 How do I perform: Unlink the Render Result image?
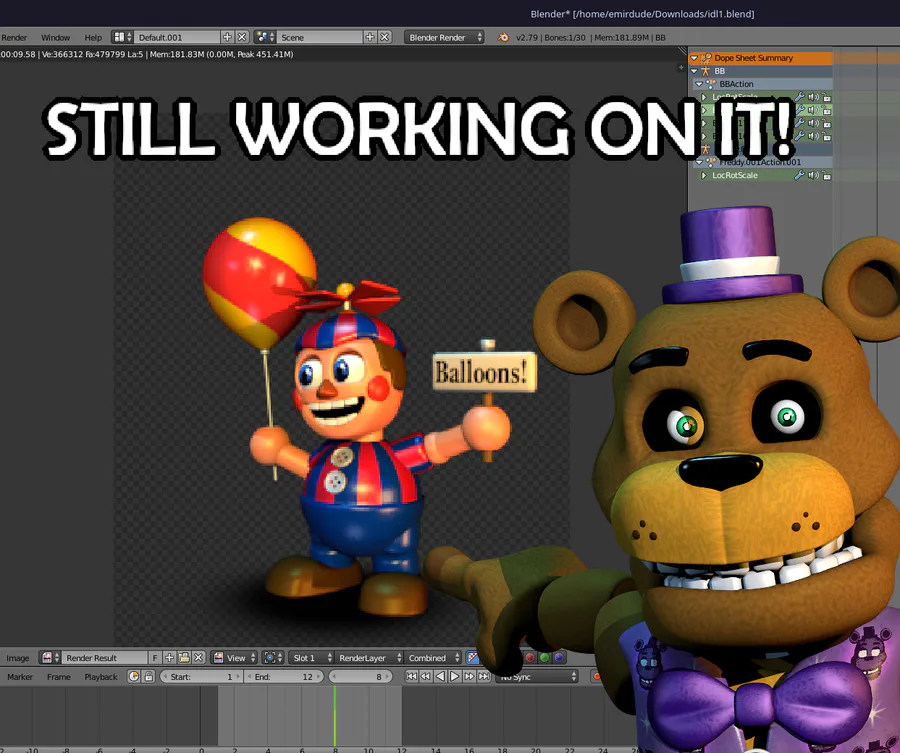click(199, 658)
